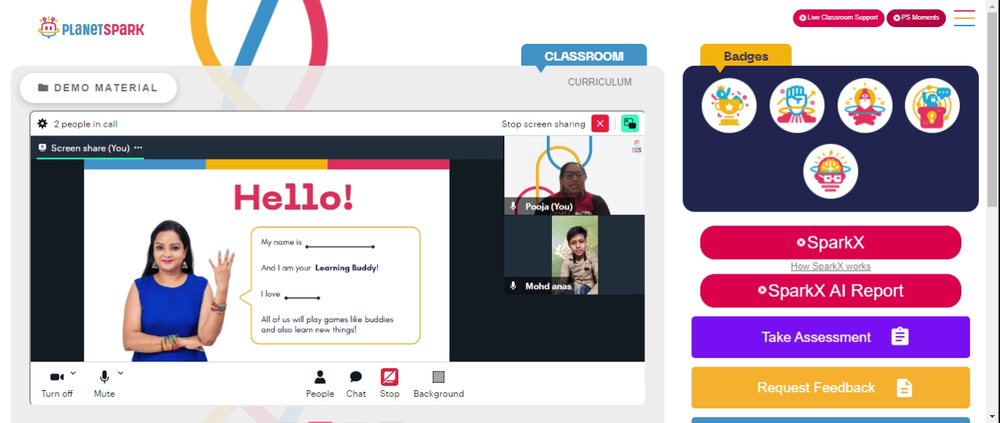Open screen share options ellipsis
The image size is (1000, 423).
138,148
